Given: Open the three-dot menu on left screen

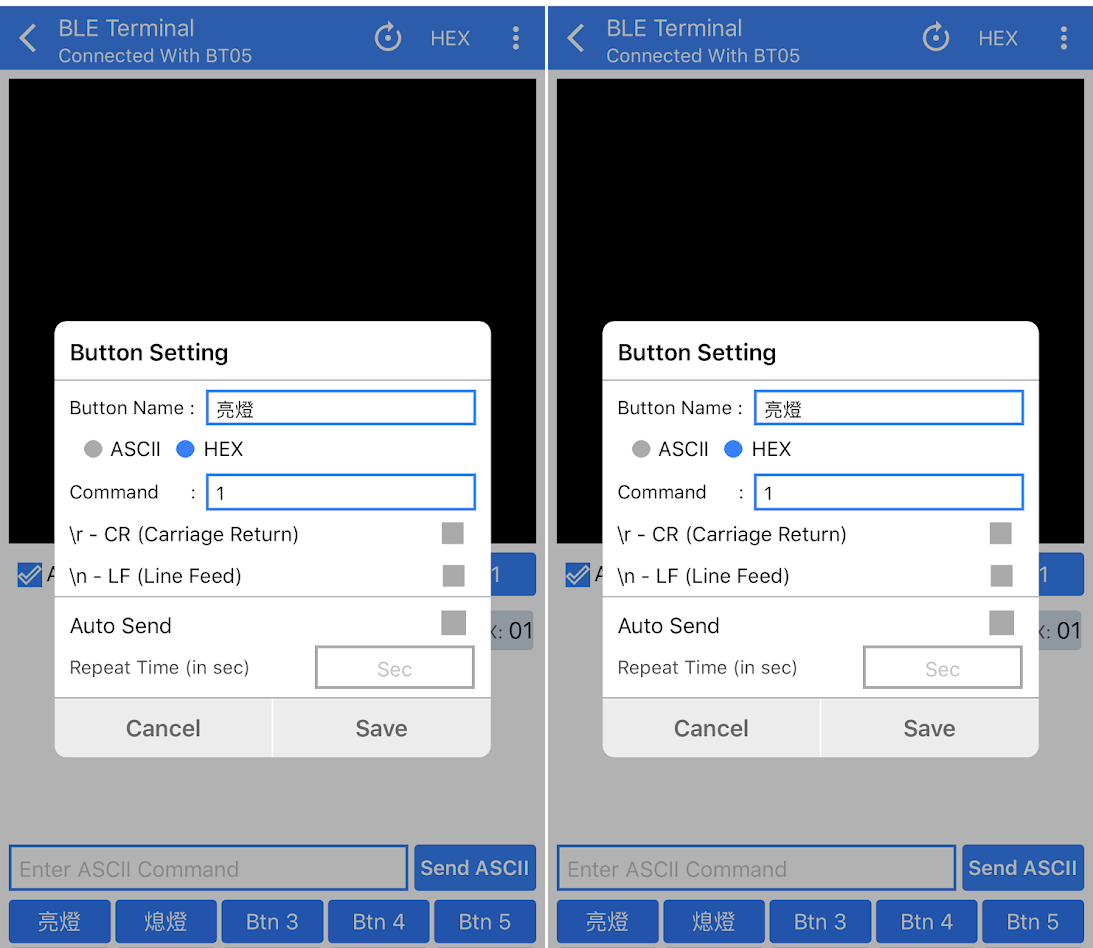Looking at the screenshot, I should point(516,38).
